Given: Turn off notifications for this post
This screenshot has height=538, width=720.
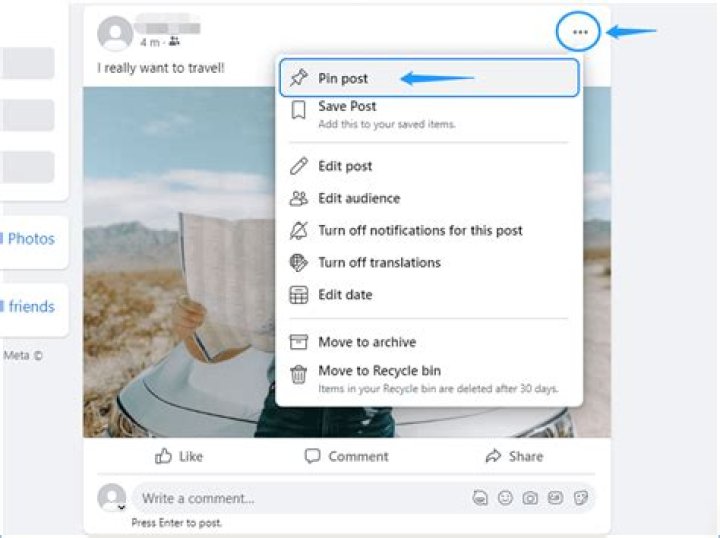Looking at the screenshot, I should [429, 230].
